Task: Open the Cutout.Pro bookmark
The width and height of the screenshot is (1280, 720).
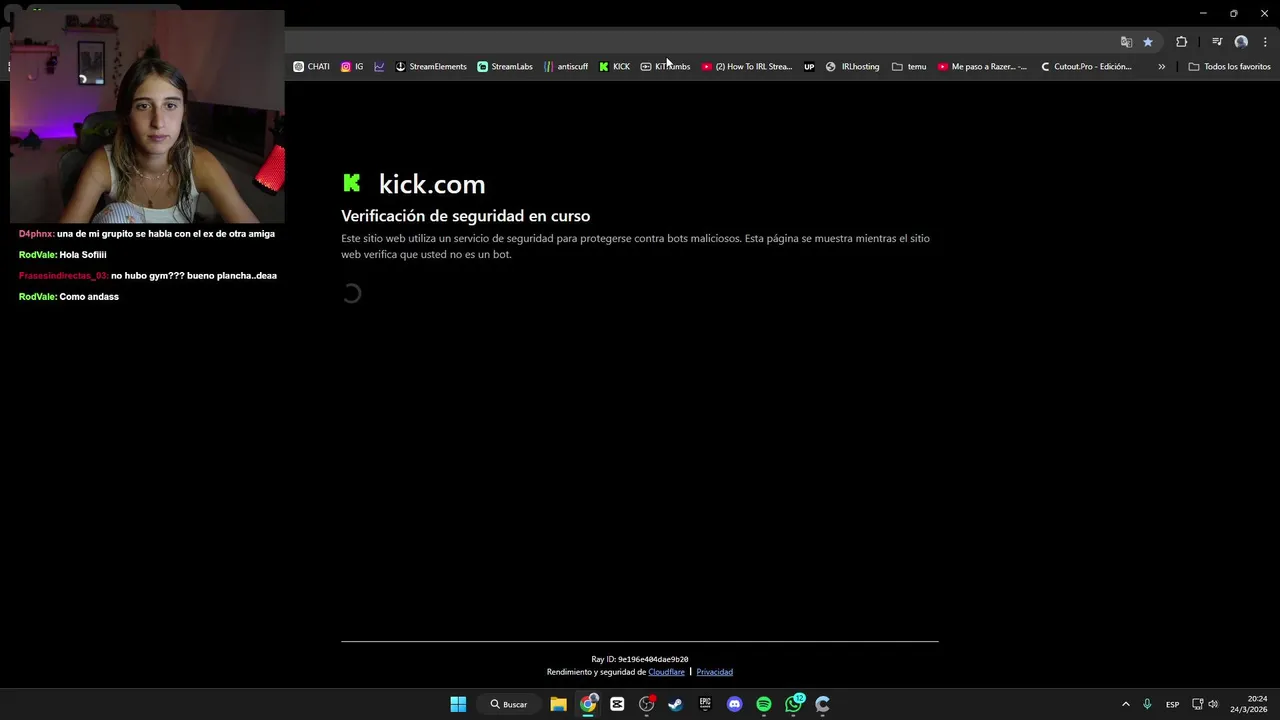Action: pyautogui.click(x=1086, y=67)
